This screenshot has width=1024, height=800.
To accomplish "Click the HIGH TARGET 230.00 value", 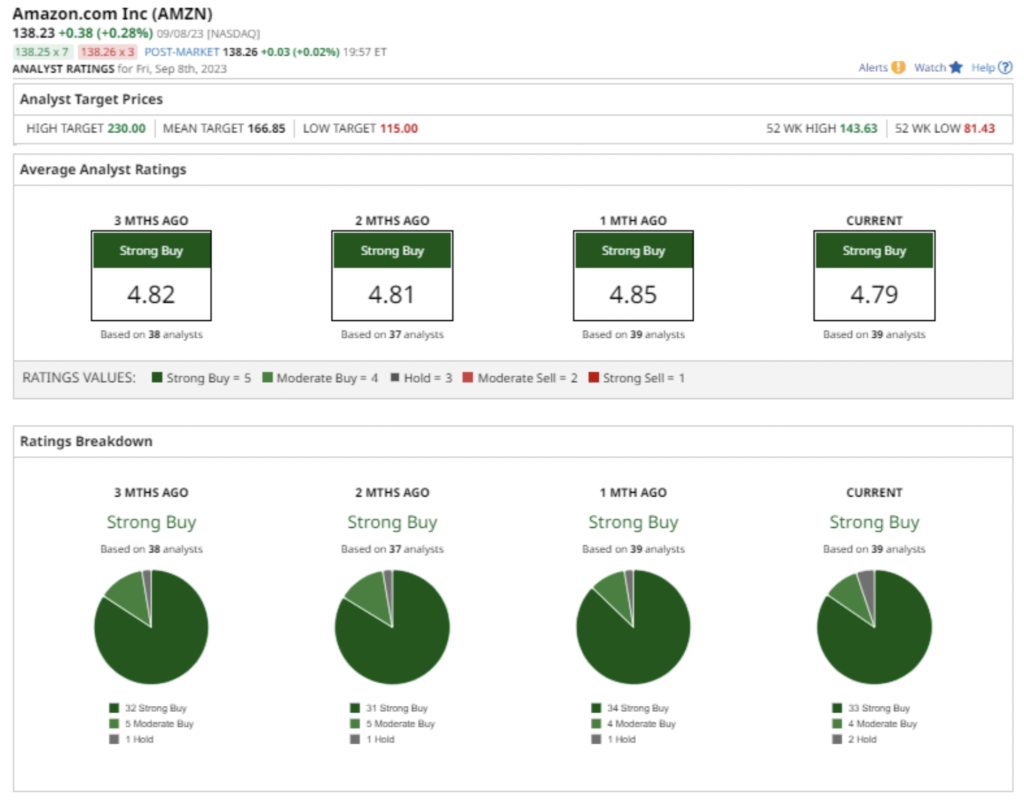I will [127, 129].
